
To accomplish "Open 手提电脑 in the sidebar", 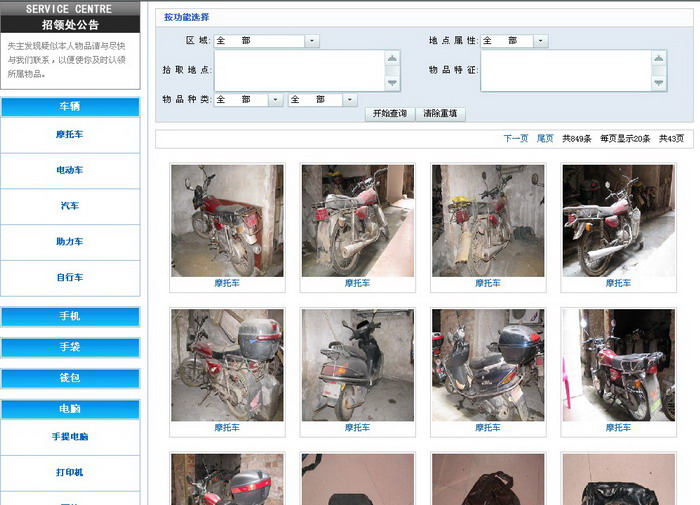I will pyautogui.click(x=70, y=437).
